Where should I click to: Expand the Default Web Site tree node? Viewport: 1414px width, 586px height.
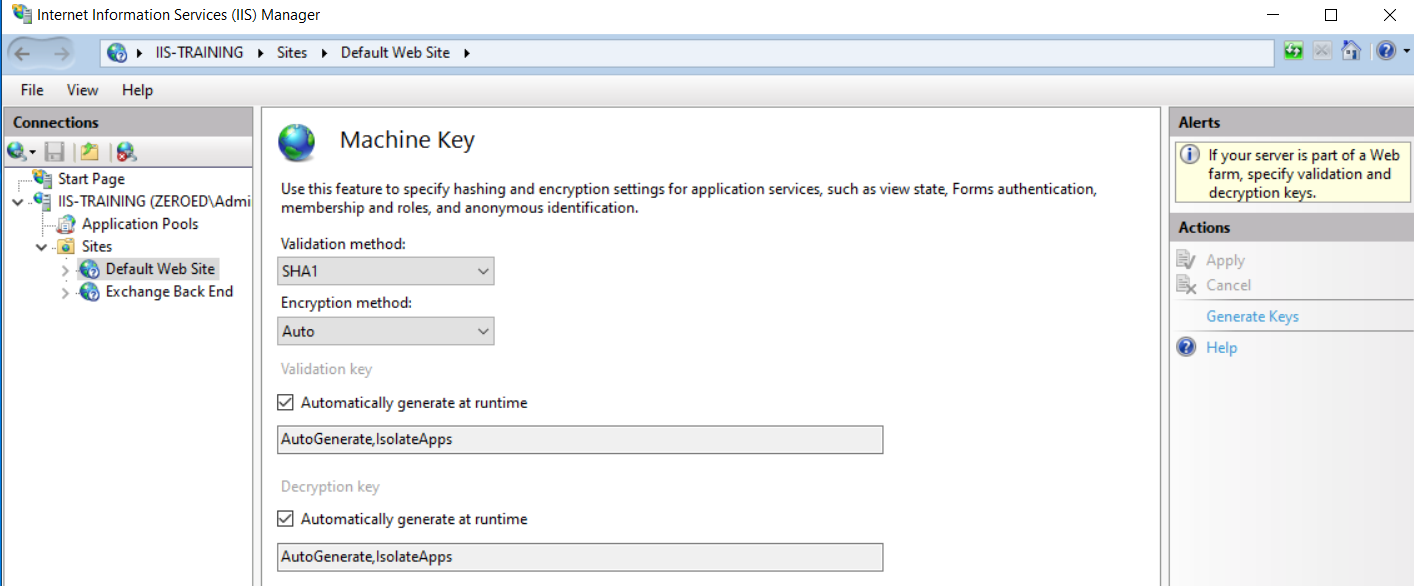[66, 270]
